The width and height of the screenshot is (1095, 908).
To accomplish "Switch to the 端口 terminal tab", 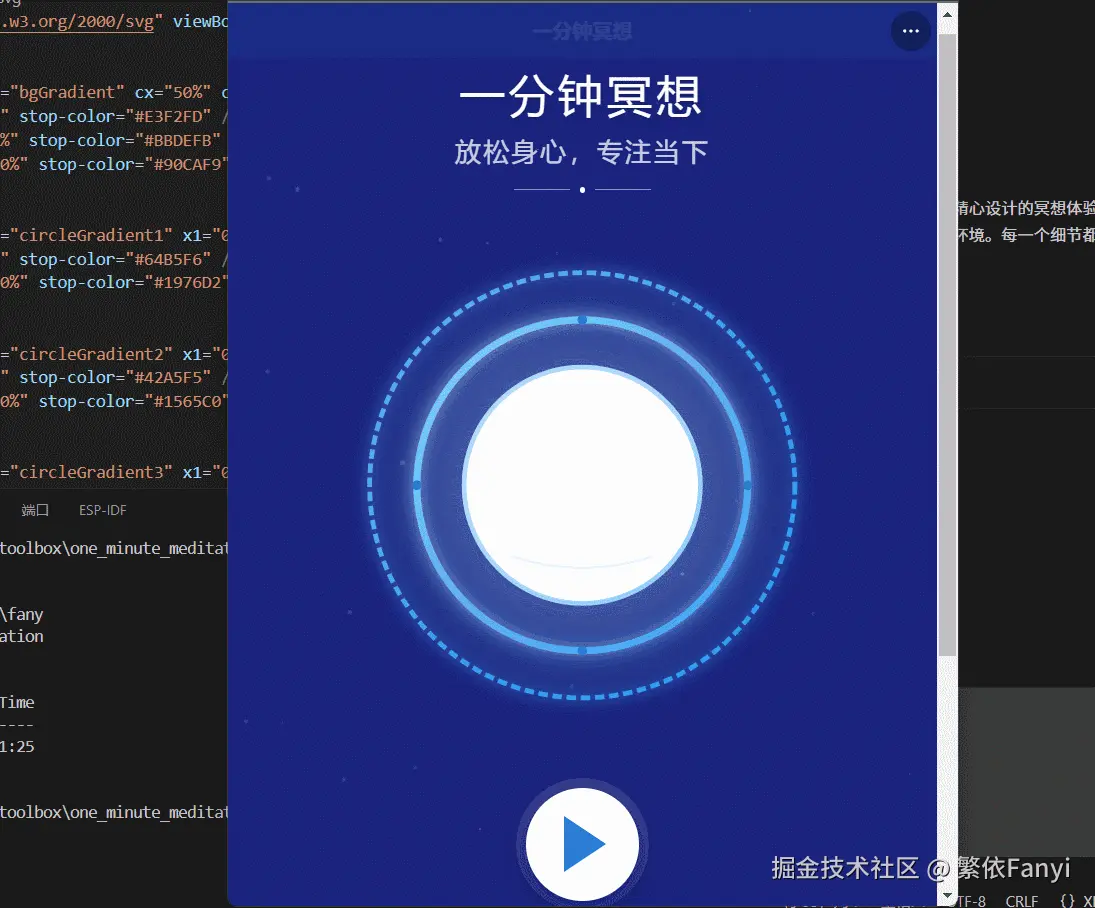I will pyautogui.click(x=34, y=510).
